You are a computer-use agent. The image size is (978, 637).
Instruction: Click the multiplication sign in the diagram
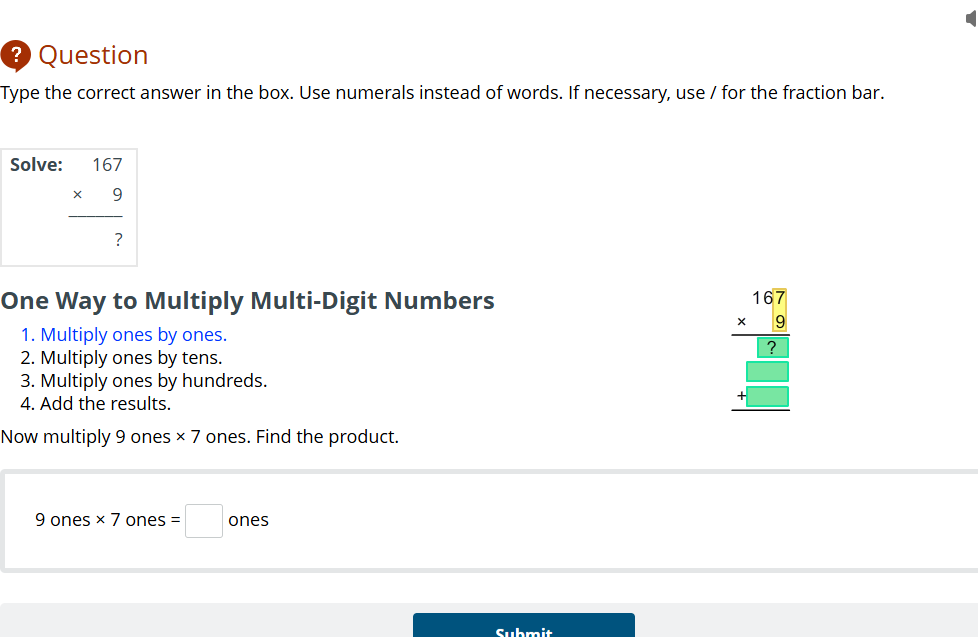point(740,321)
